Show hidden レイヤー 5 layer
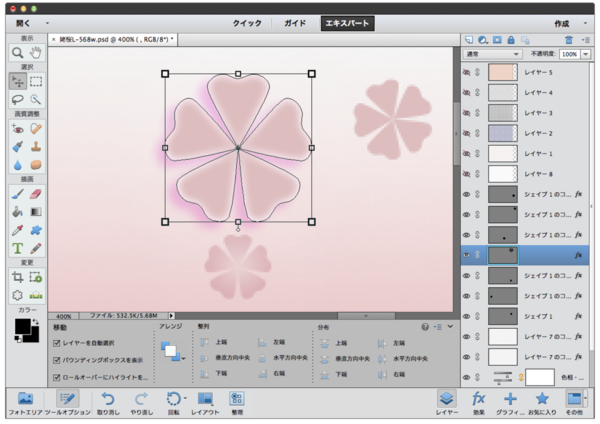The height and width of the screenshot is (424, 600). click(466, 72)
